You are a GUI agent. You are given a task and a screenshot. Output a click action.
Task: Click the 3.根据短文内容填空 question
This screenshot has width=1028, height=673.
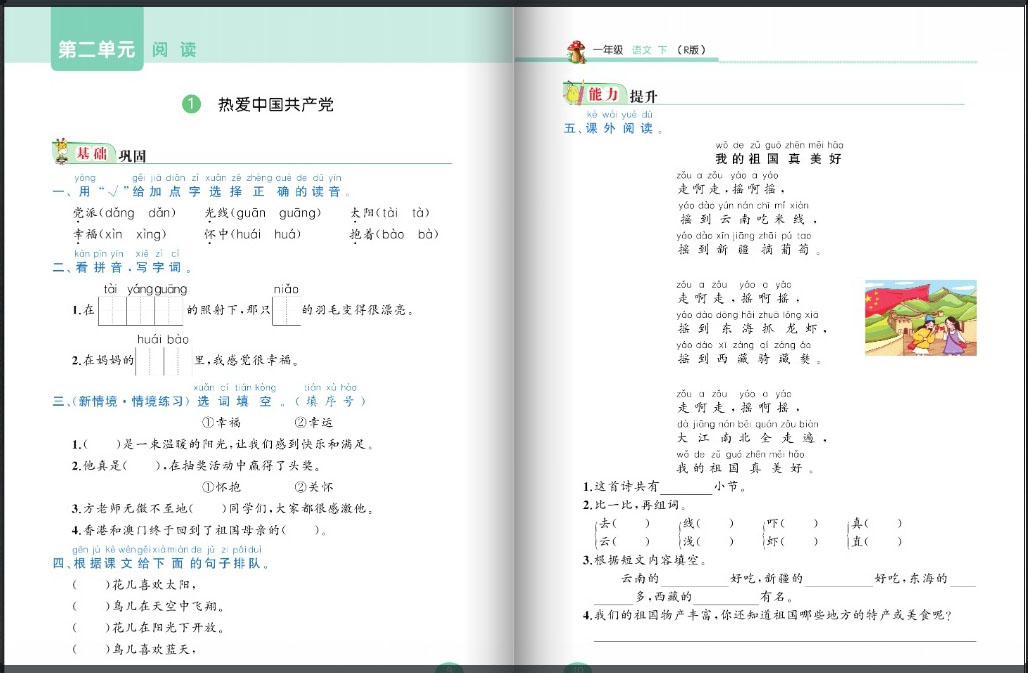coord(645,560)
